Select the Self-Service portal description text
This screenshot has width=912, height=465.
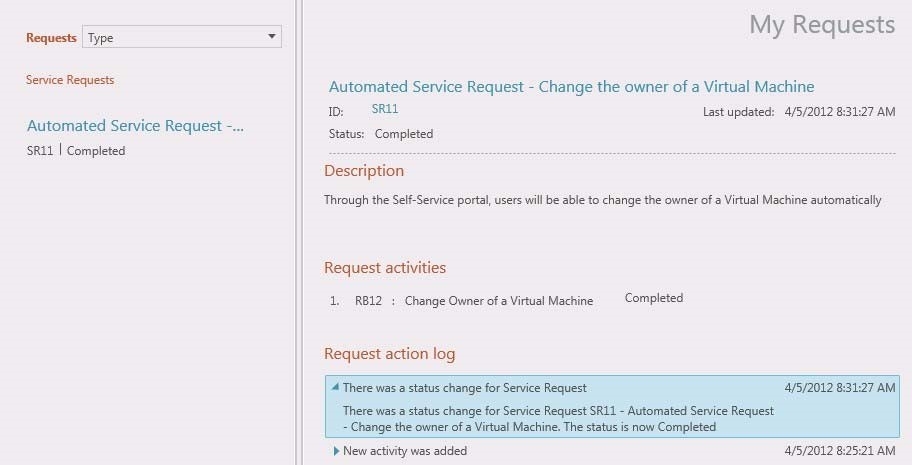click(x=603, y=200)
